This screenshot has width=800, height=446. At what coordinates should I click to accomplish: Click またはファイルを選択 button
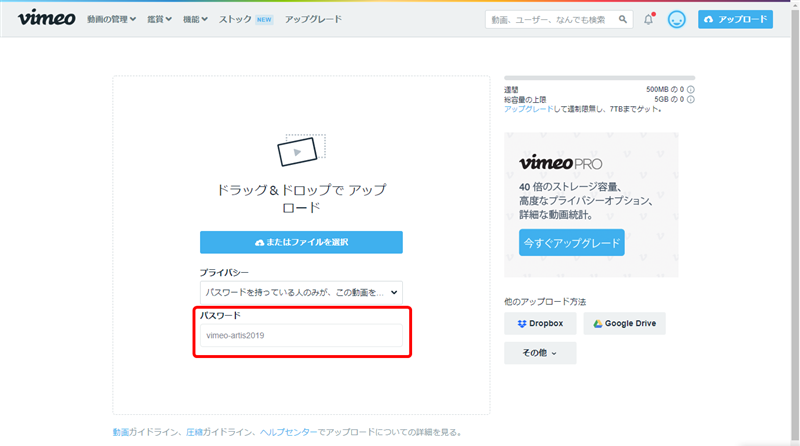click(301, 242)
